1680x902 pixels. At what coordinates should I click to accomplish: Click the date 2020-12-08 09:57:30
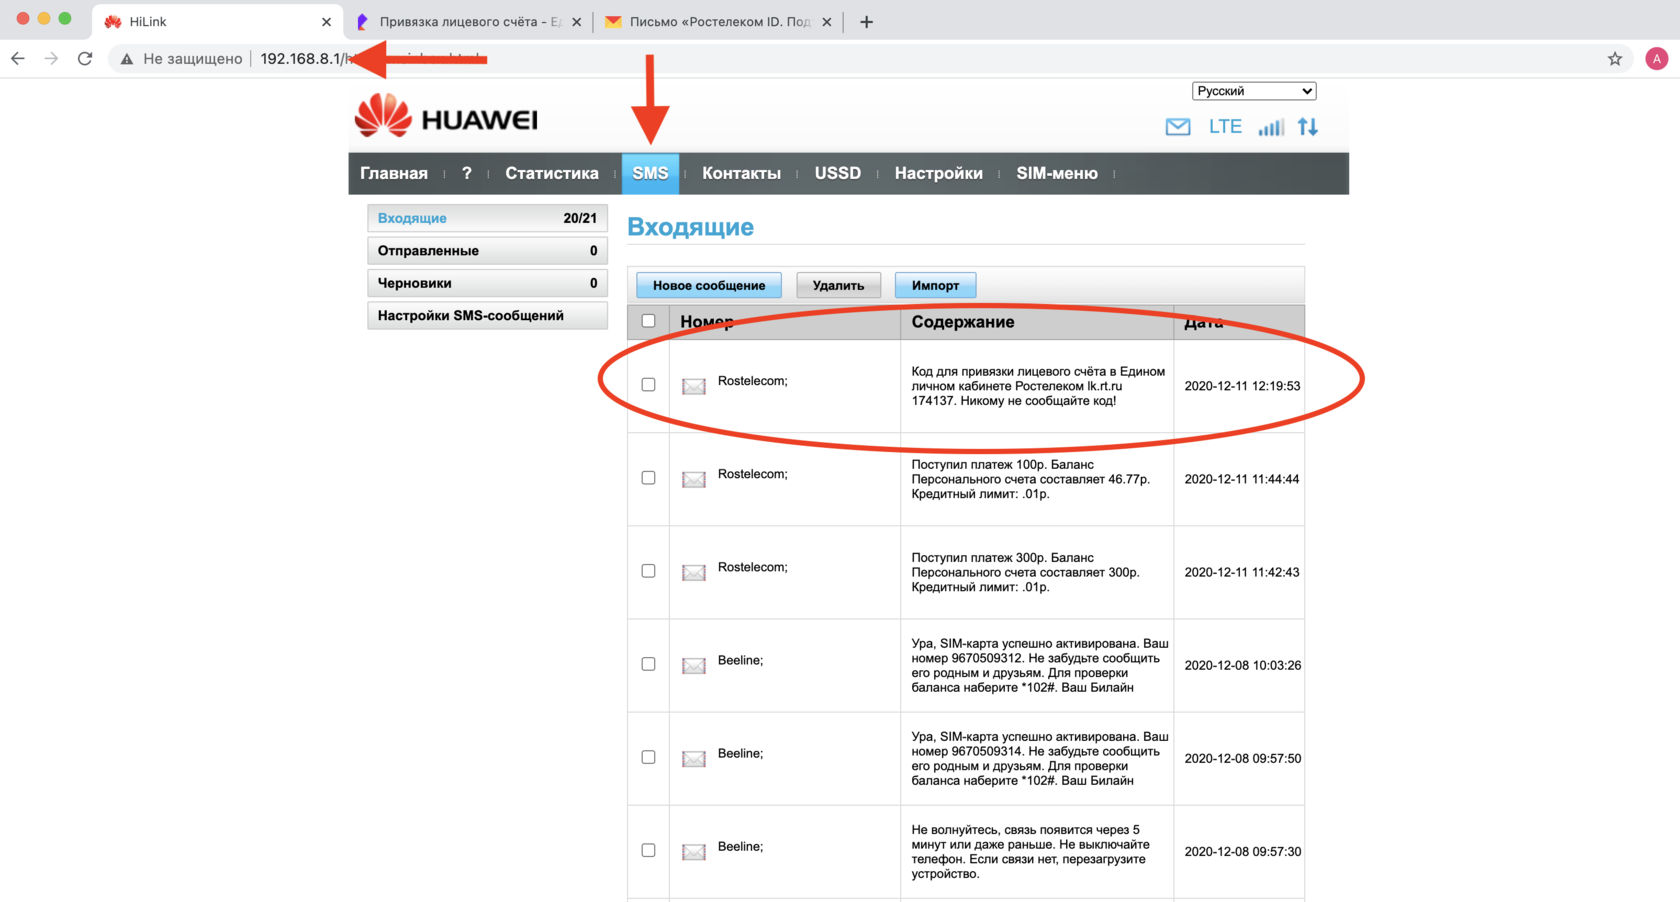pos(1243,851)
